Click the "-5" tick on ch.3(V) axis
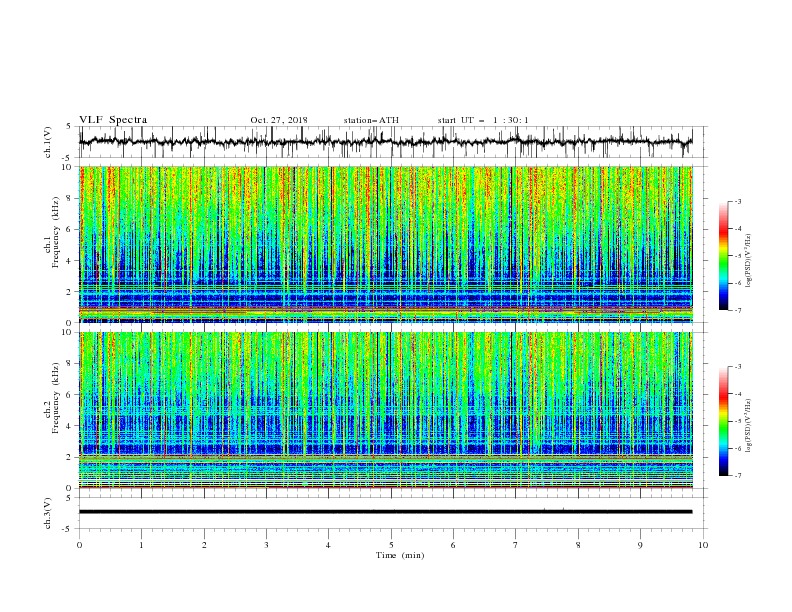Viewport: 792px width, 612px height. coord(68,529)
